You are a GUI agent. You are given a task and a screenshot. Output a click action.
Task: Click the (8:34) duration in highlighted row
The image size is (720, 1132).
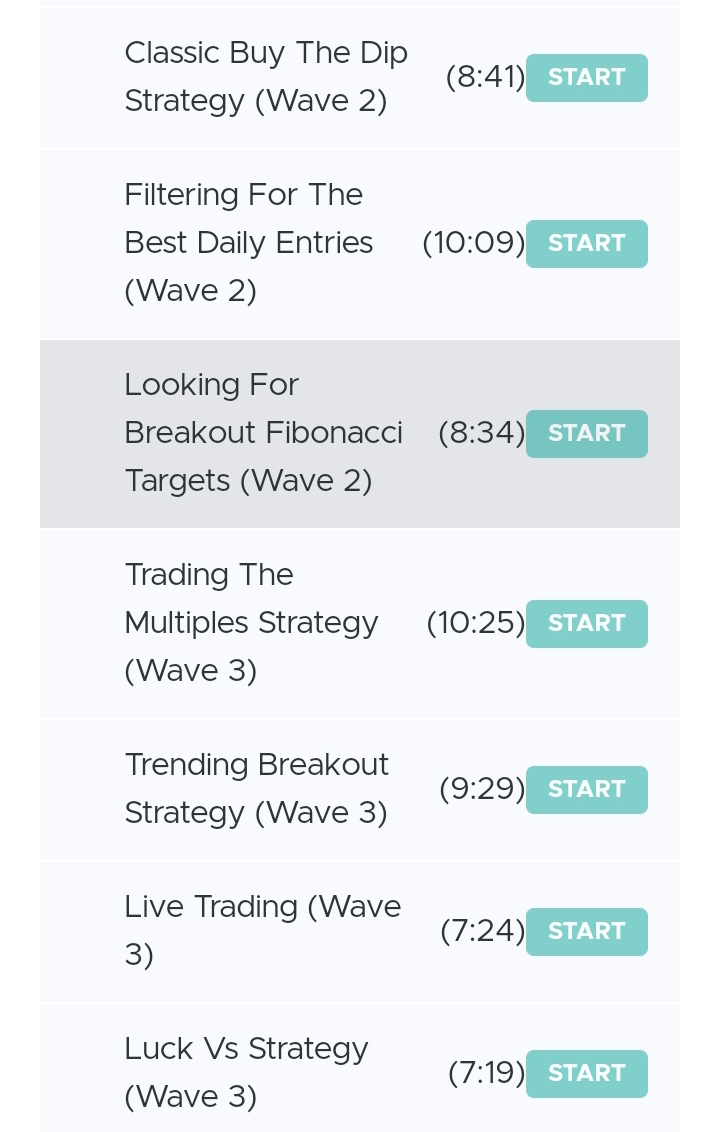[482, 432]
